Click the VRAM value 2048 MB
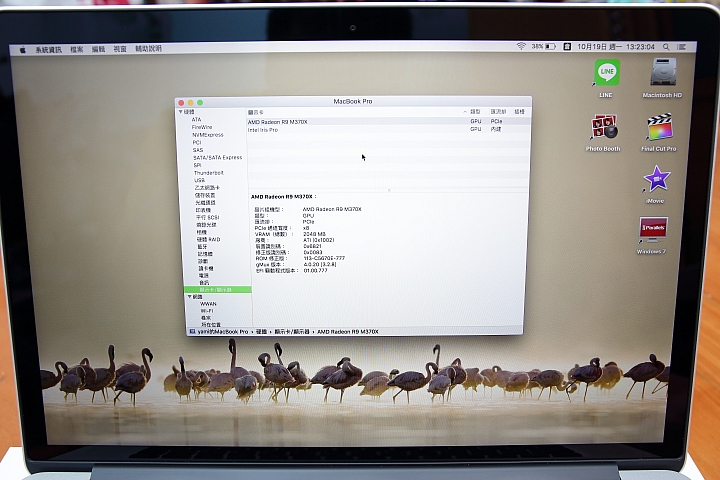 pyautogui.click(x=314, y=234)
